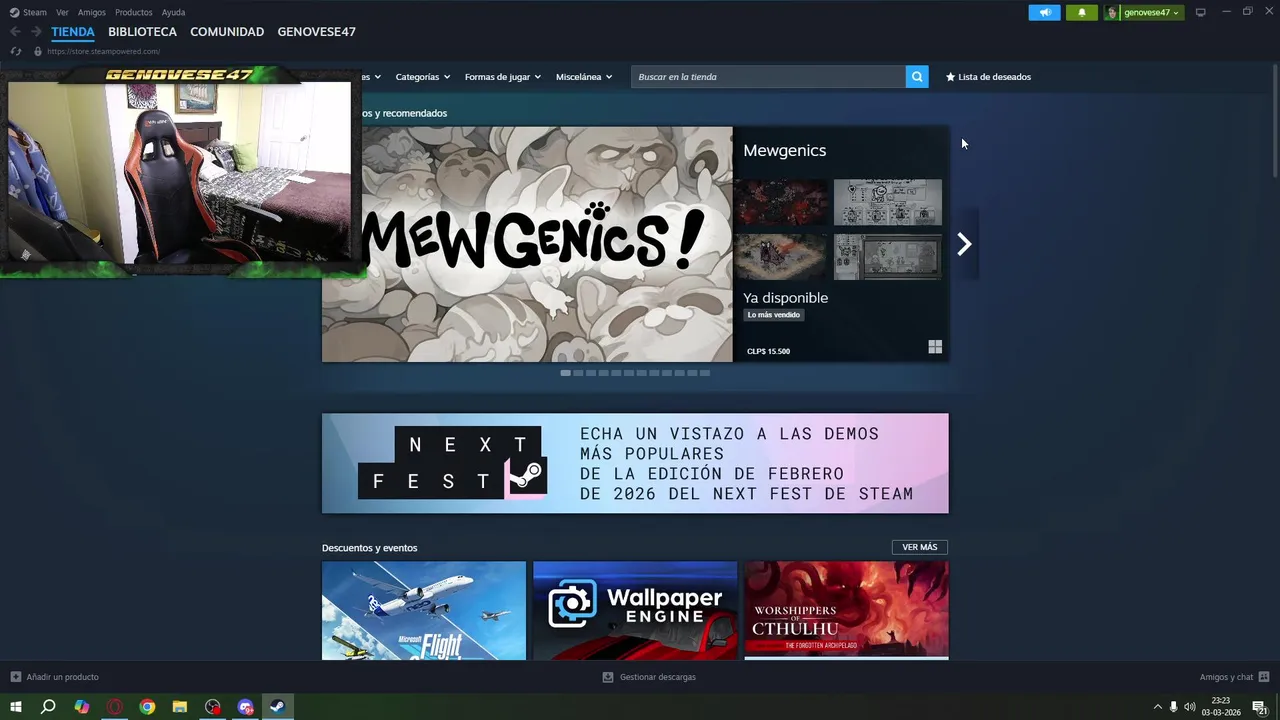Select the highlighted active carousel dot

(x=566, y=373)
